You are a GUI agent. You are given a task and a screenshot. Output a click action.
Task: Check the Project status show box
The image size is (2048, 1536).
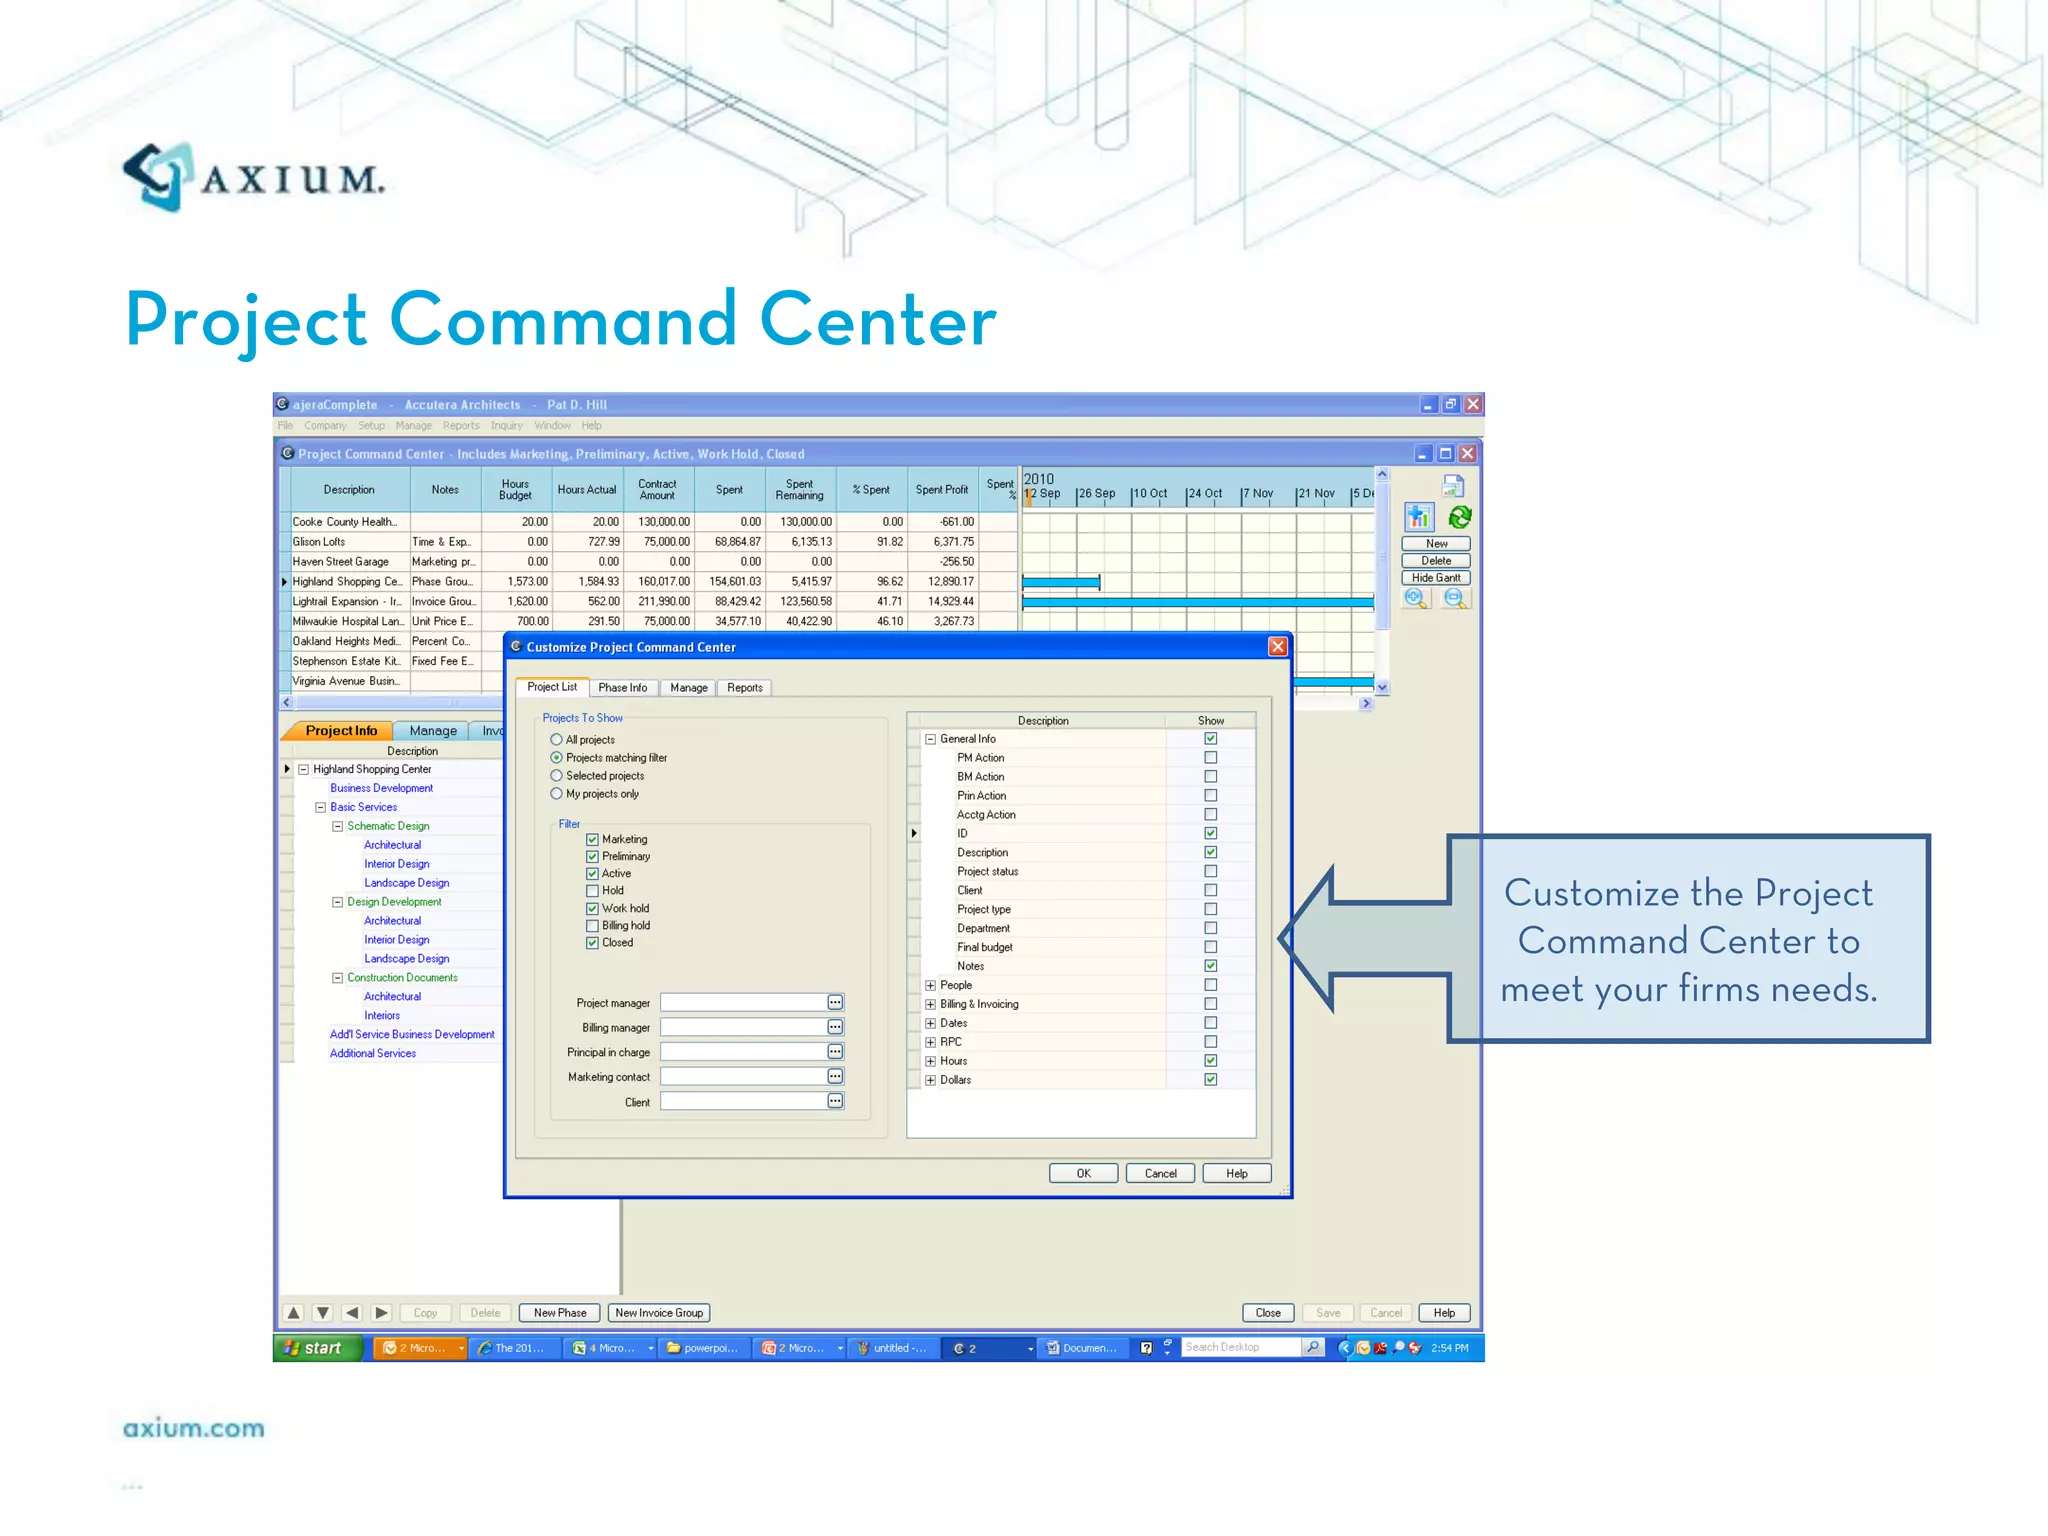click(x=1210, y=871)
